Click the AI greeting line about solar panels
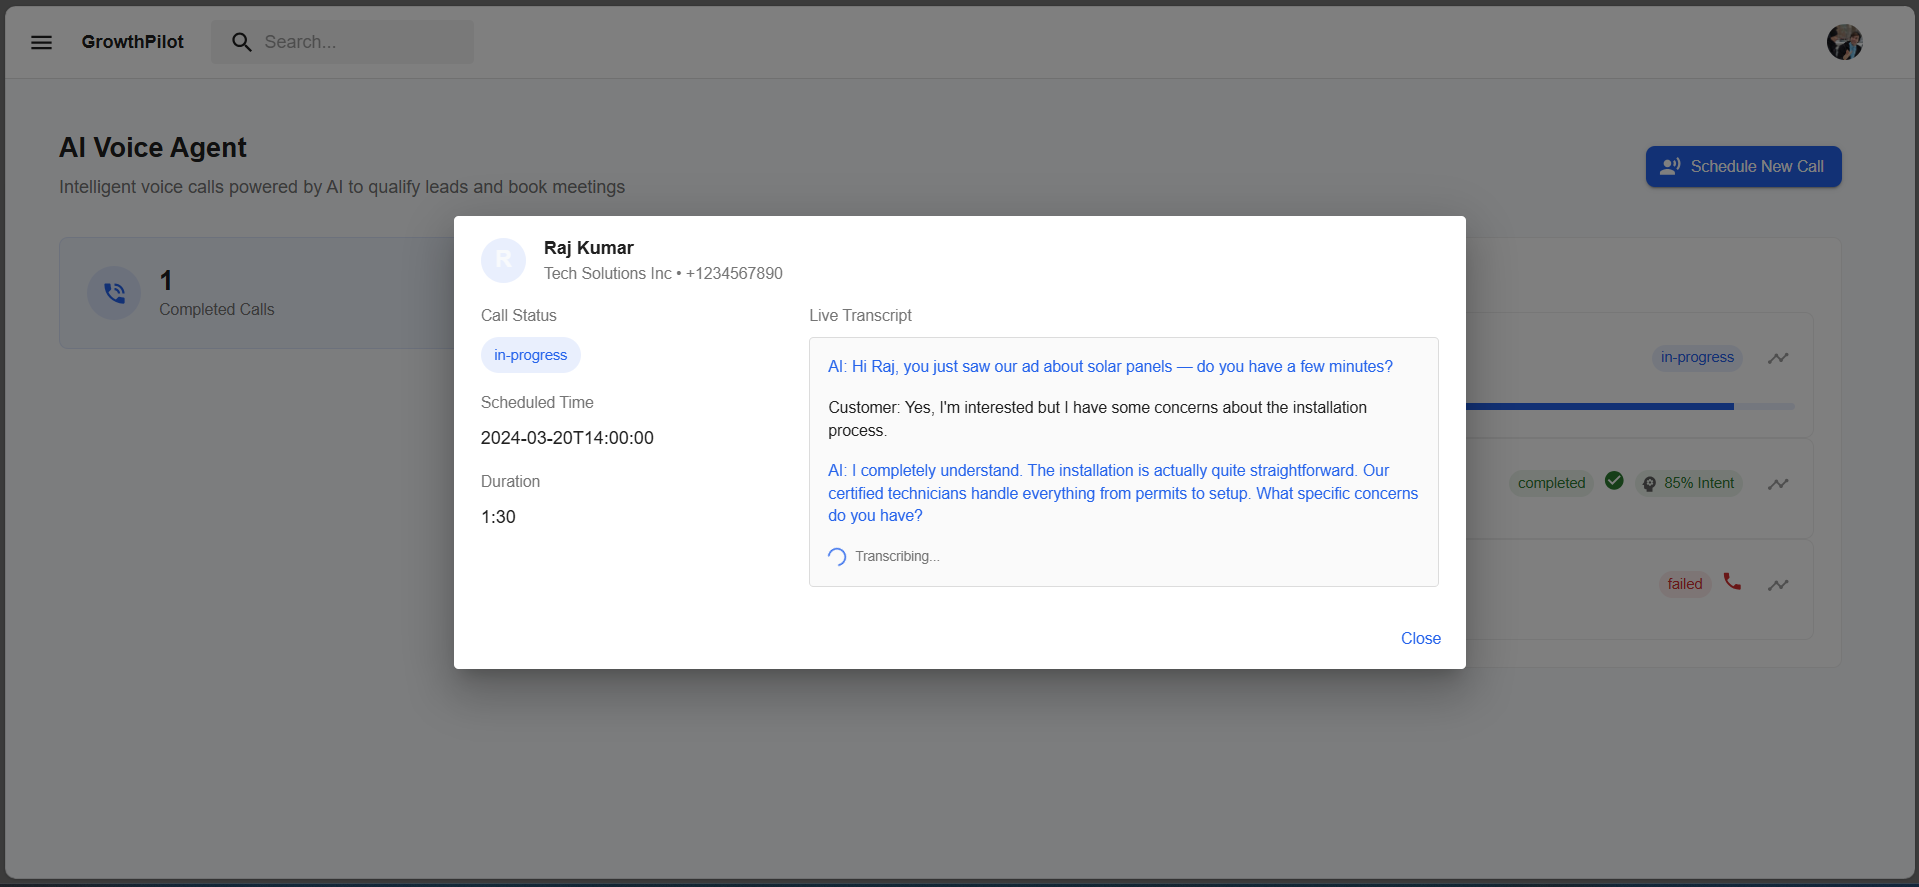The height and width of the screenshot is (887, 1919). pos(1110,367)
